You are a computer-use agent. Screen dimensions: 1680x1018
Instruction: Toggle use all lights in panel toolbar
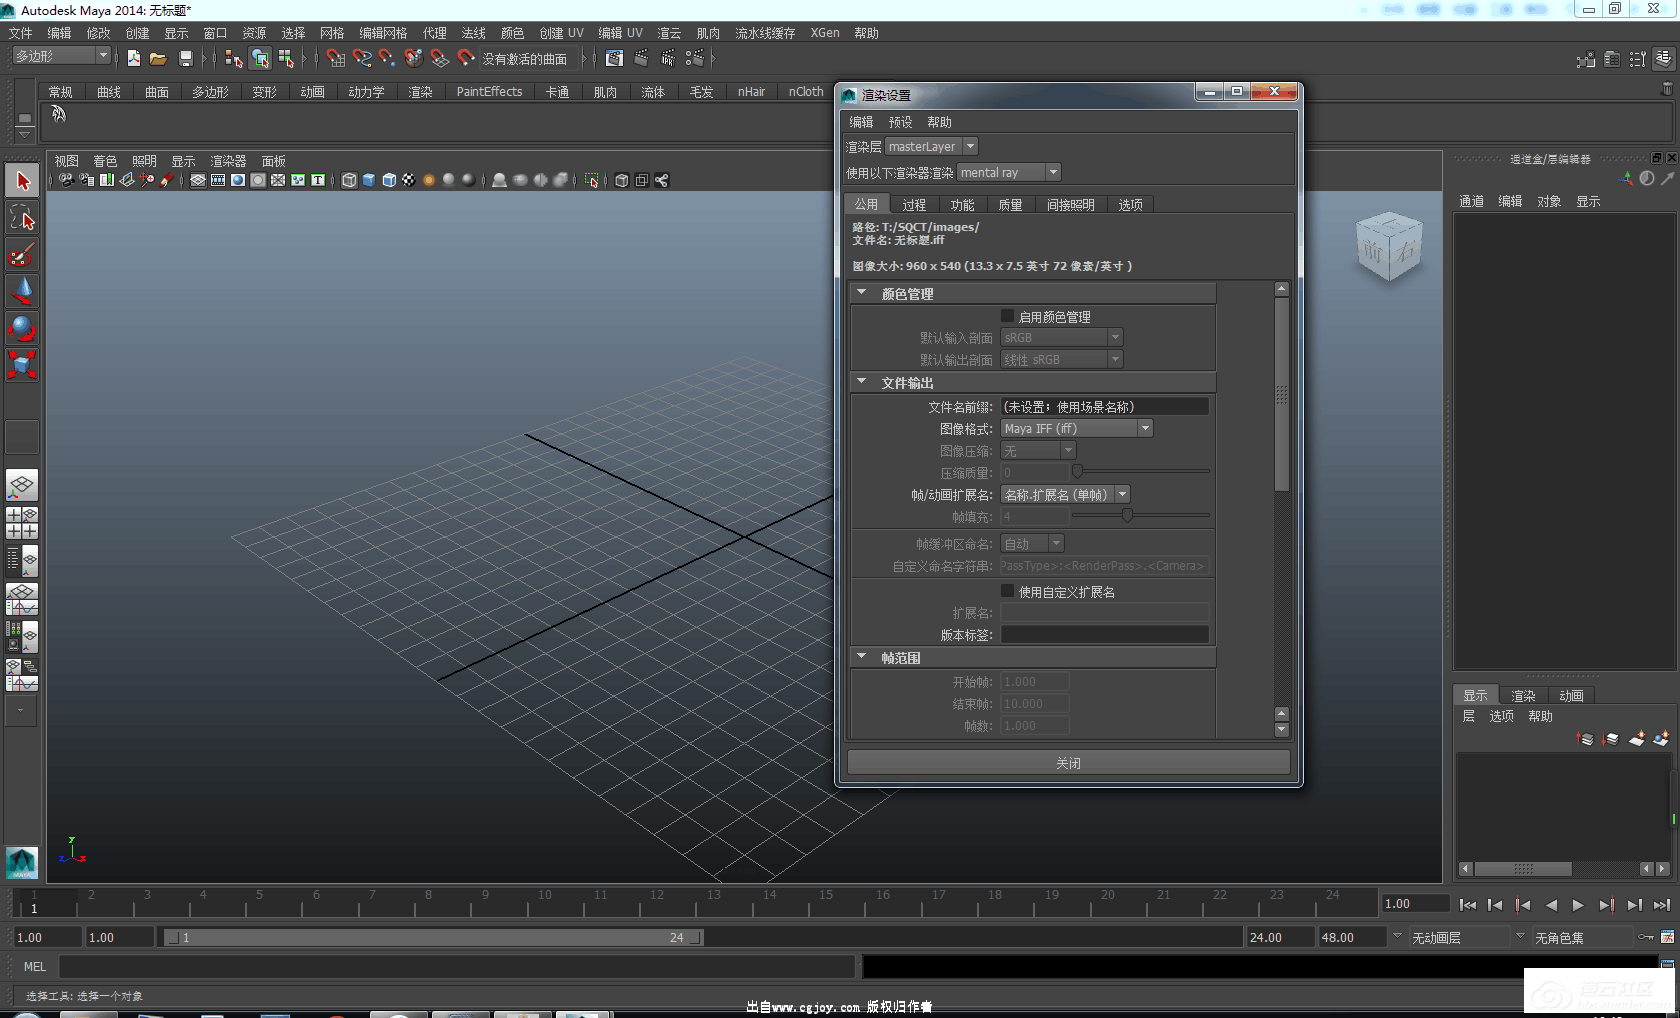(x=429, y=181)
